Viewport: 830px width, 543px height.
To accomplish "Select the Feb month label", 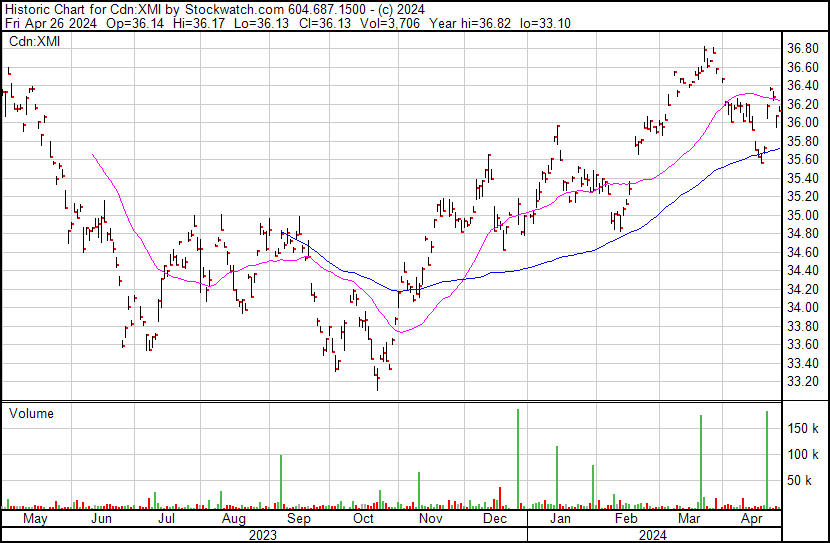I will point(626,518).
